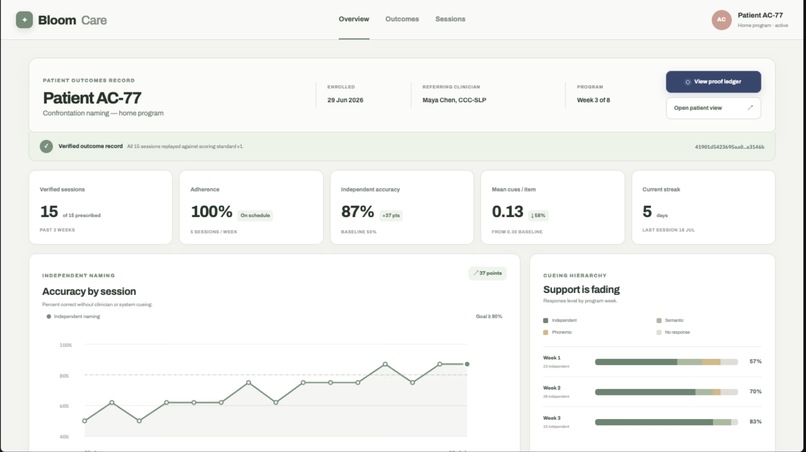Switch to the Outcomes tab

click(x=402, y=19)
